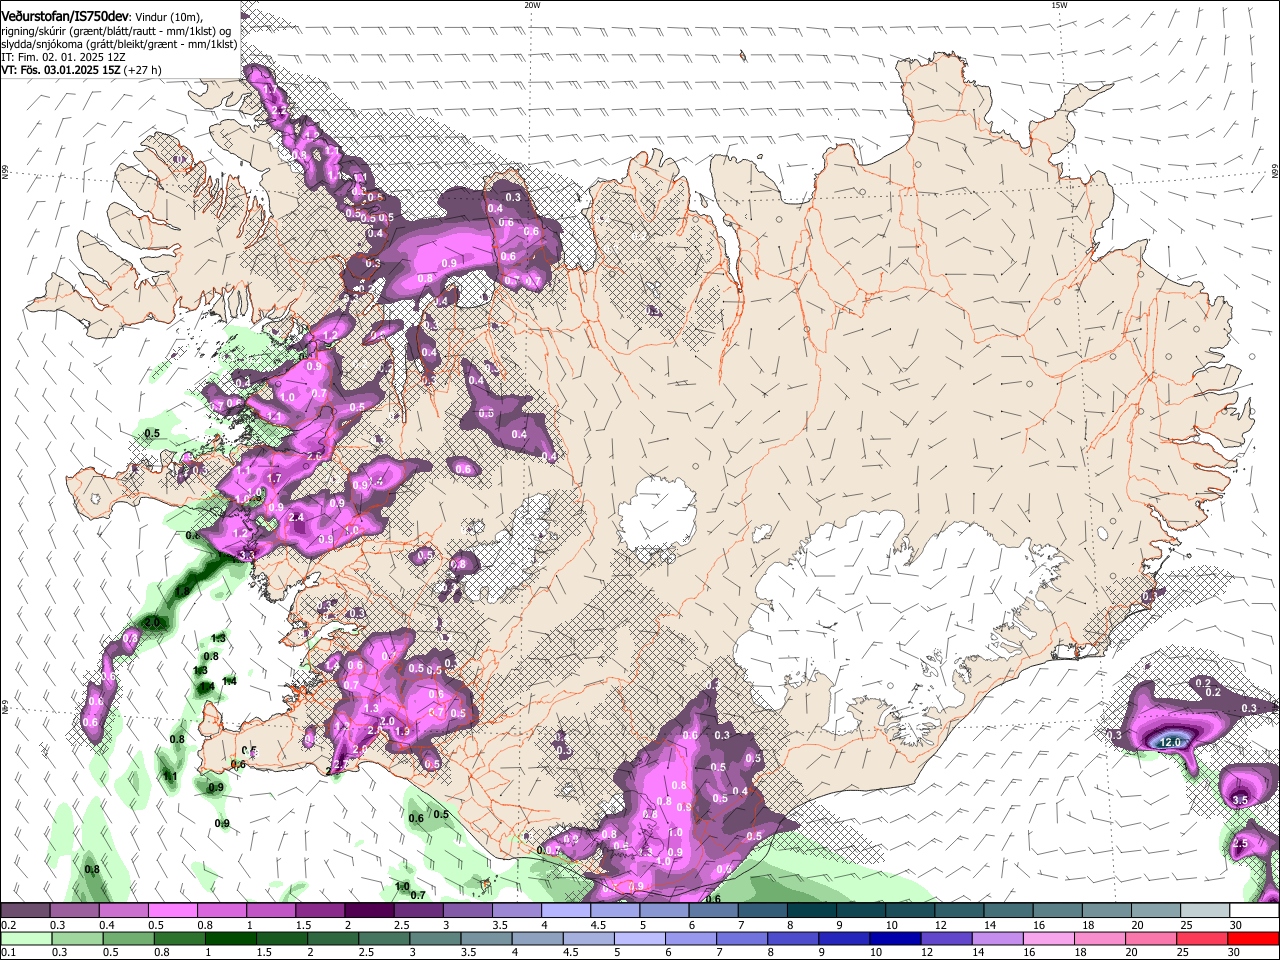1280x960 pixels.
Task: Click the 20W longitude label
Action: coord(532,5)
